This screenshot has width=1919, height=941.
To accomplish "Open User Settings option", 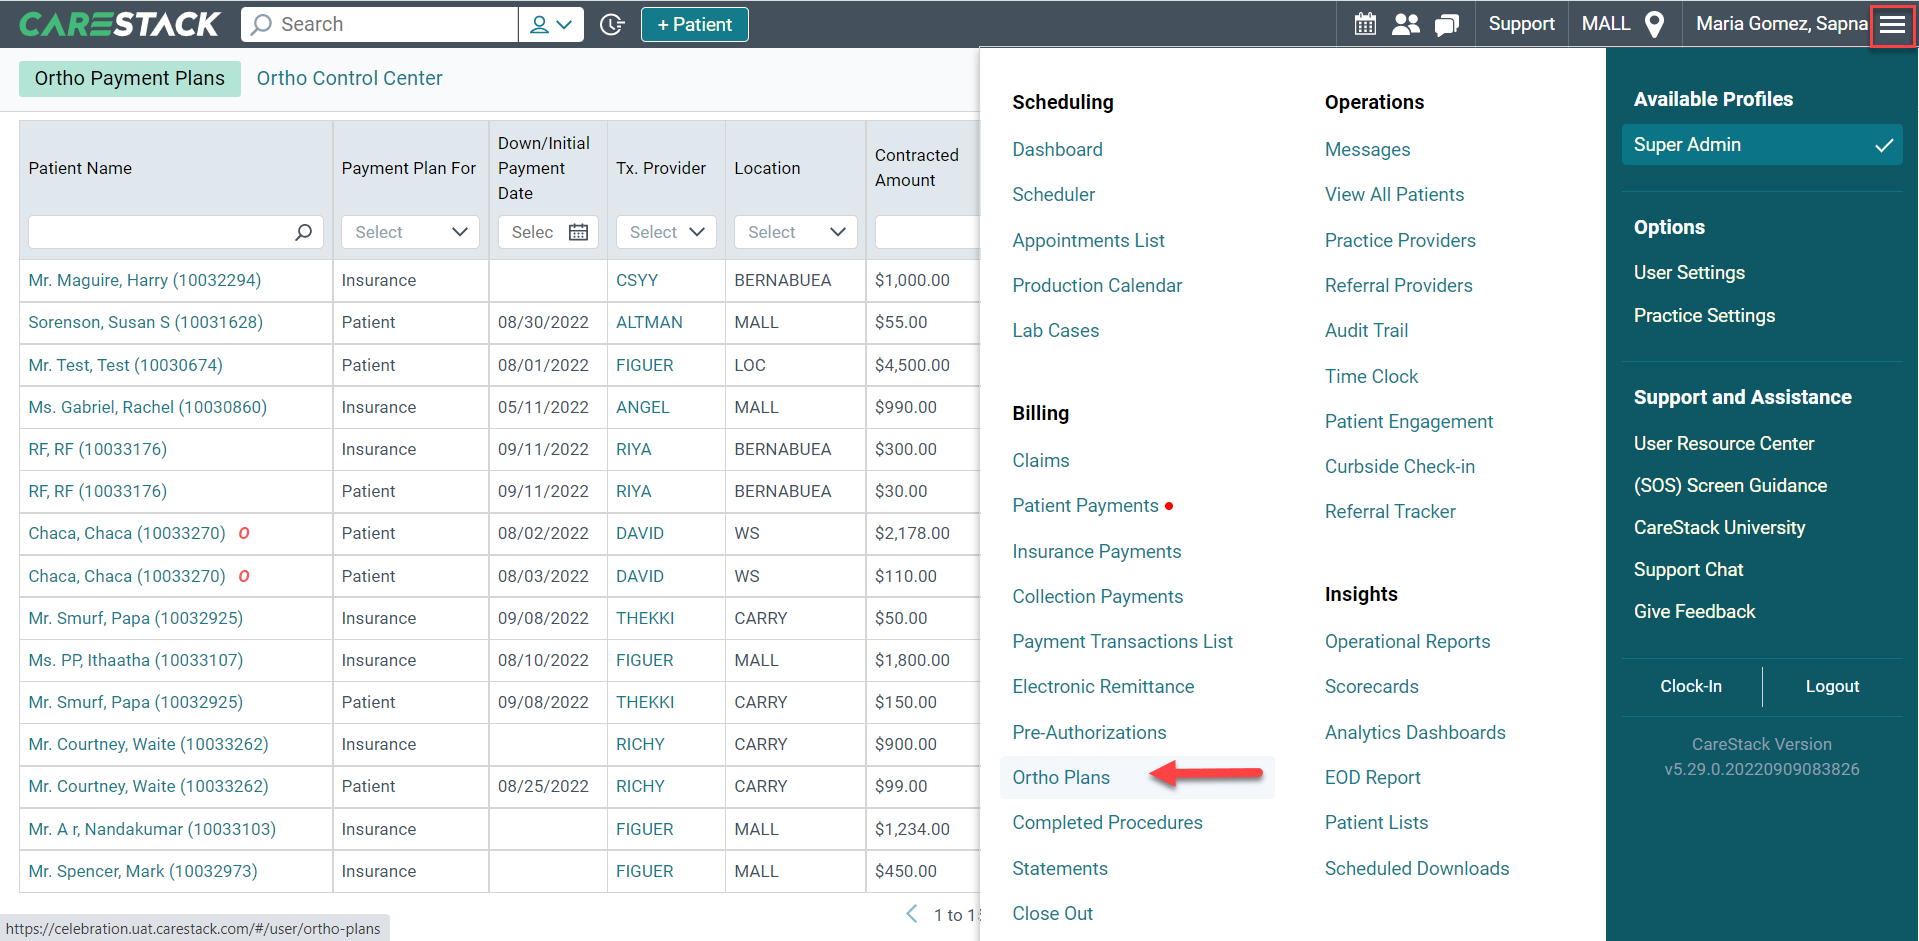I will [1689, 272].
